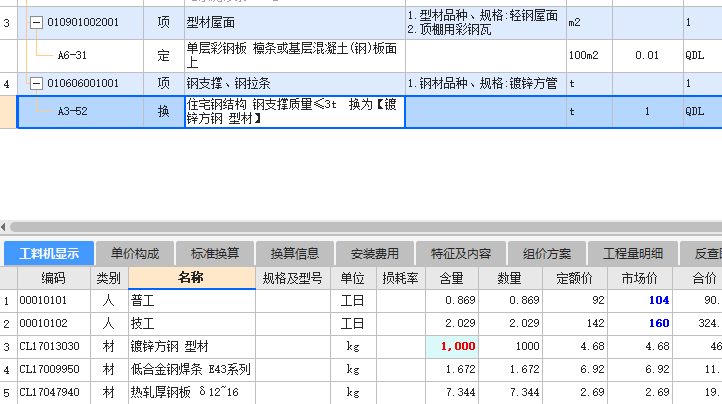The height and width of the screenshot is (404, 722).
Task: Collapse the 010901002001 tree row
Action: 36,22
